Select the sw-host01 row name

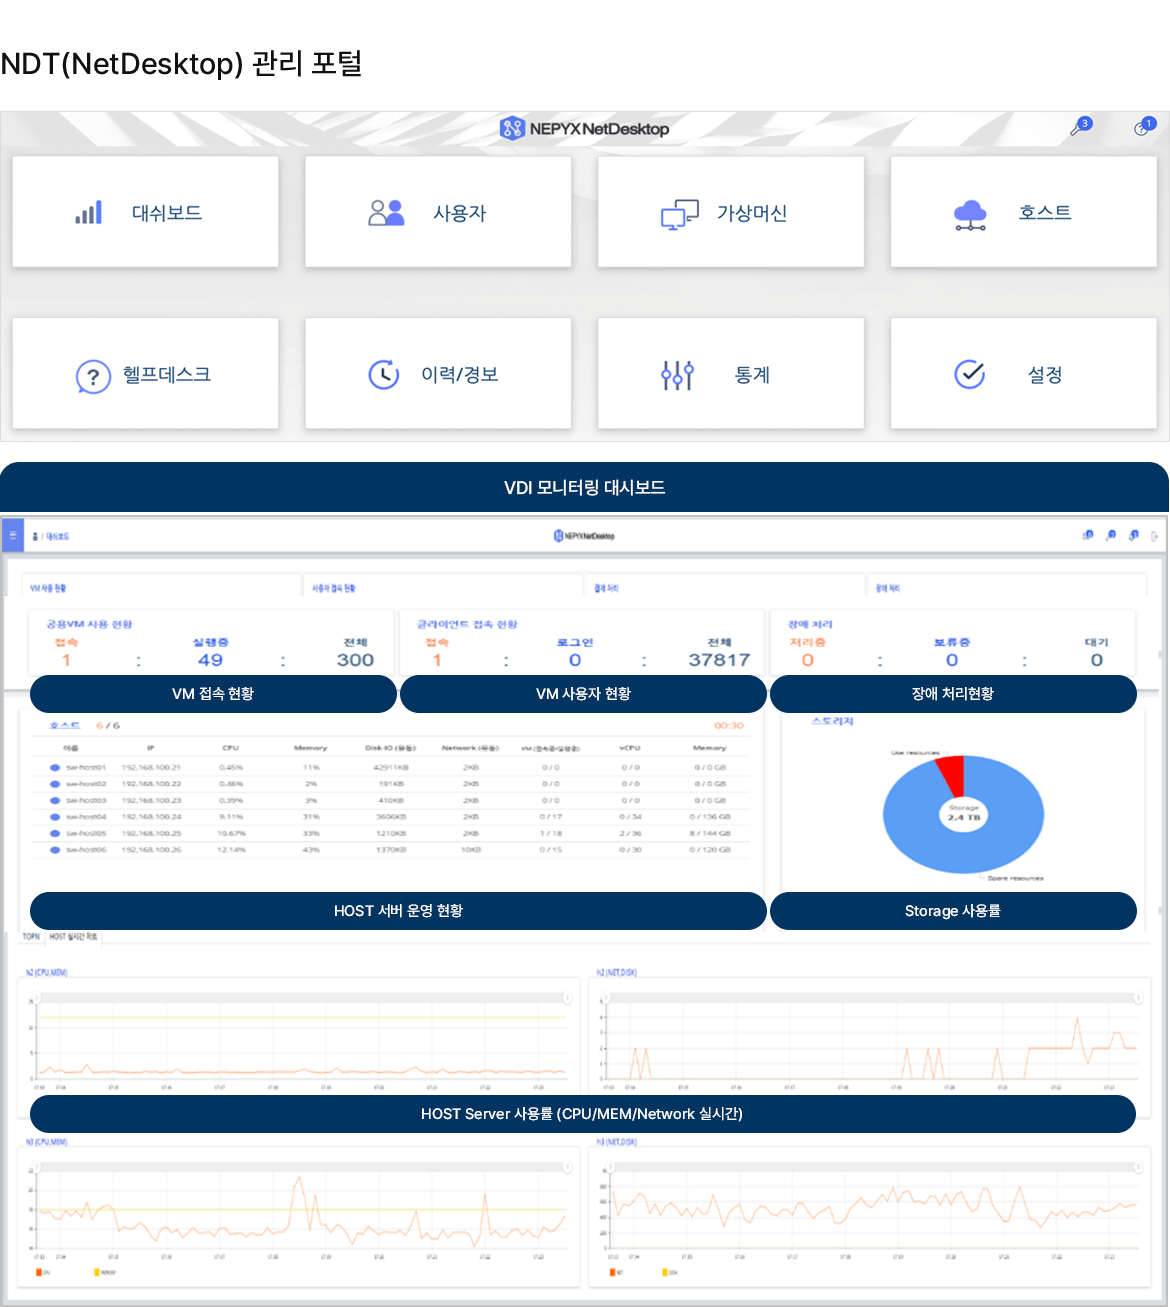(86, 768)
